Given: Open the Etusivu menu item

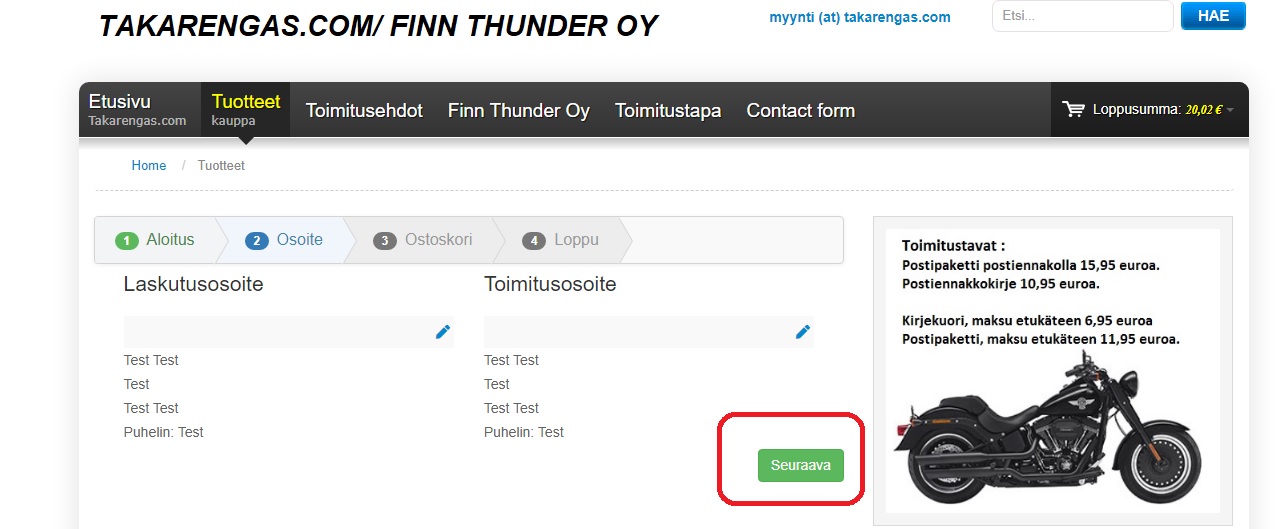Looking at the screenshot, I should coord(138,110).
